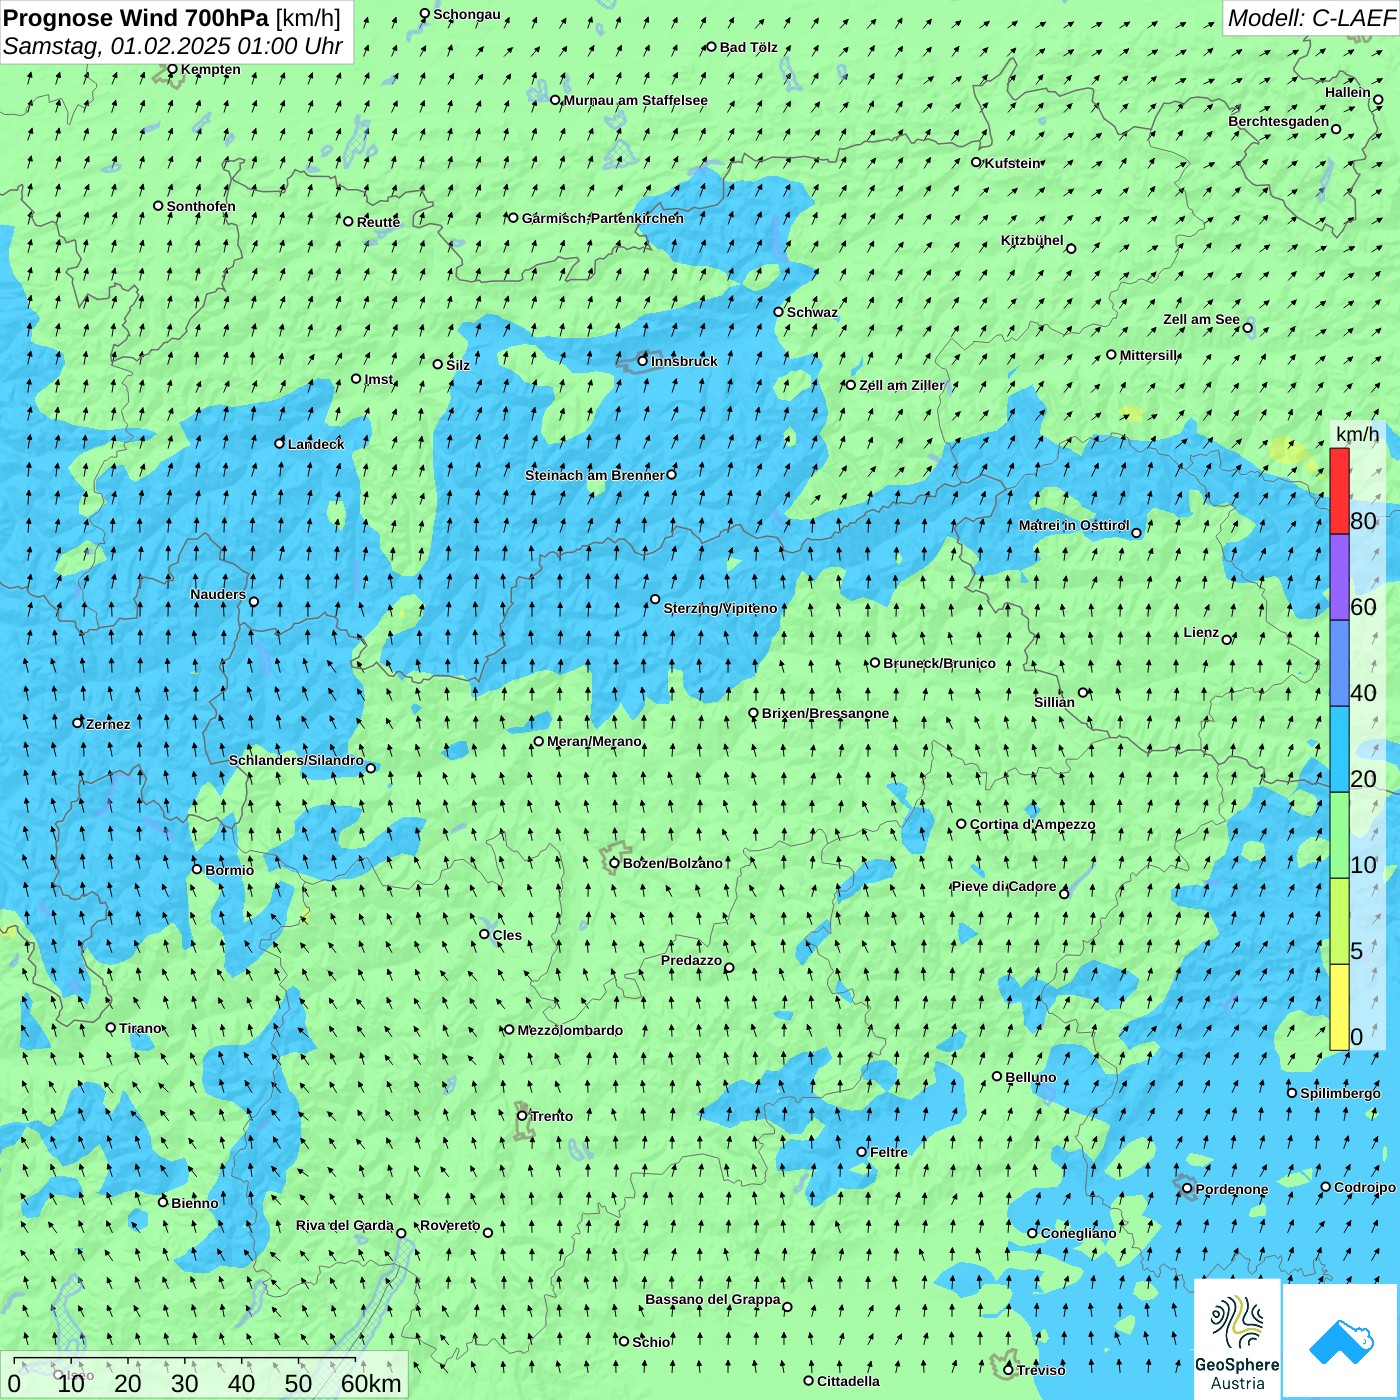
Task: Click the Bozen/Bolzano city marker
Action: pos(614,863)
